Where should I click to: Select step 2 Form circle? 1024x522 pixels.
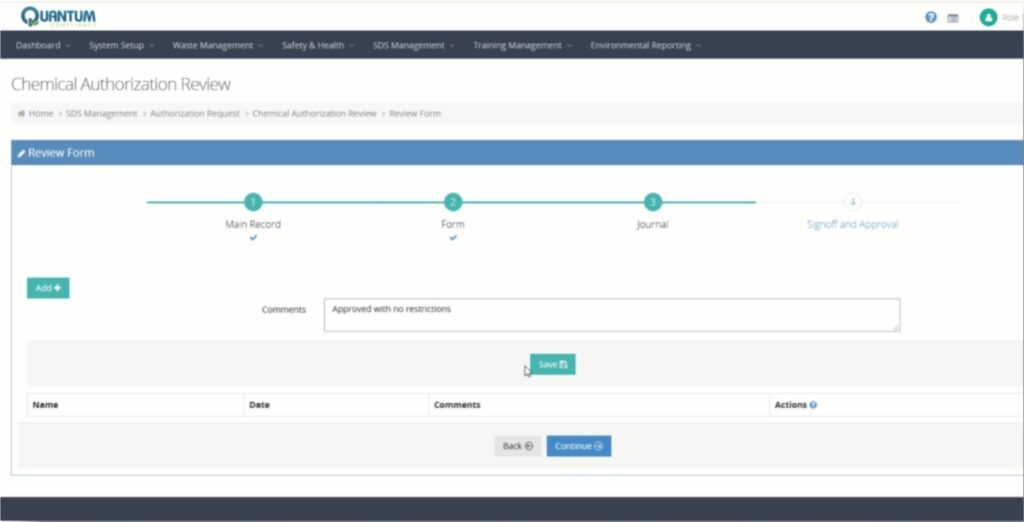coord(453,202)
